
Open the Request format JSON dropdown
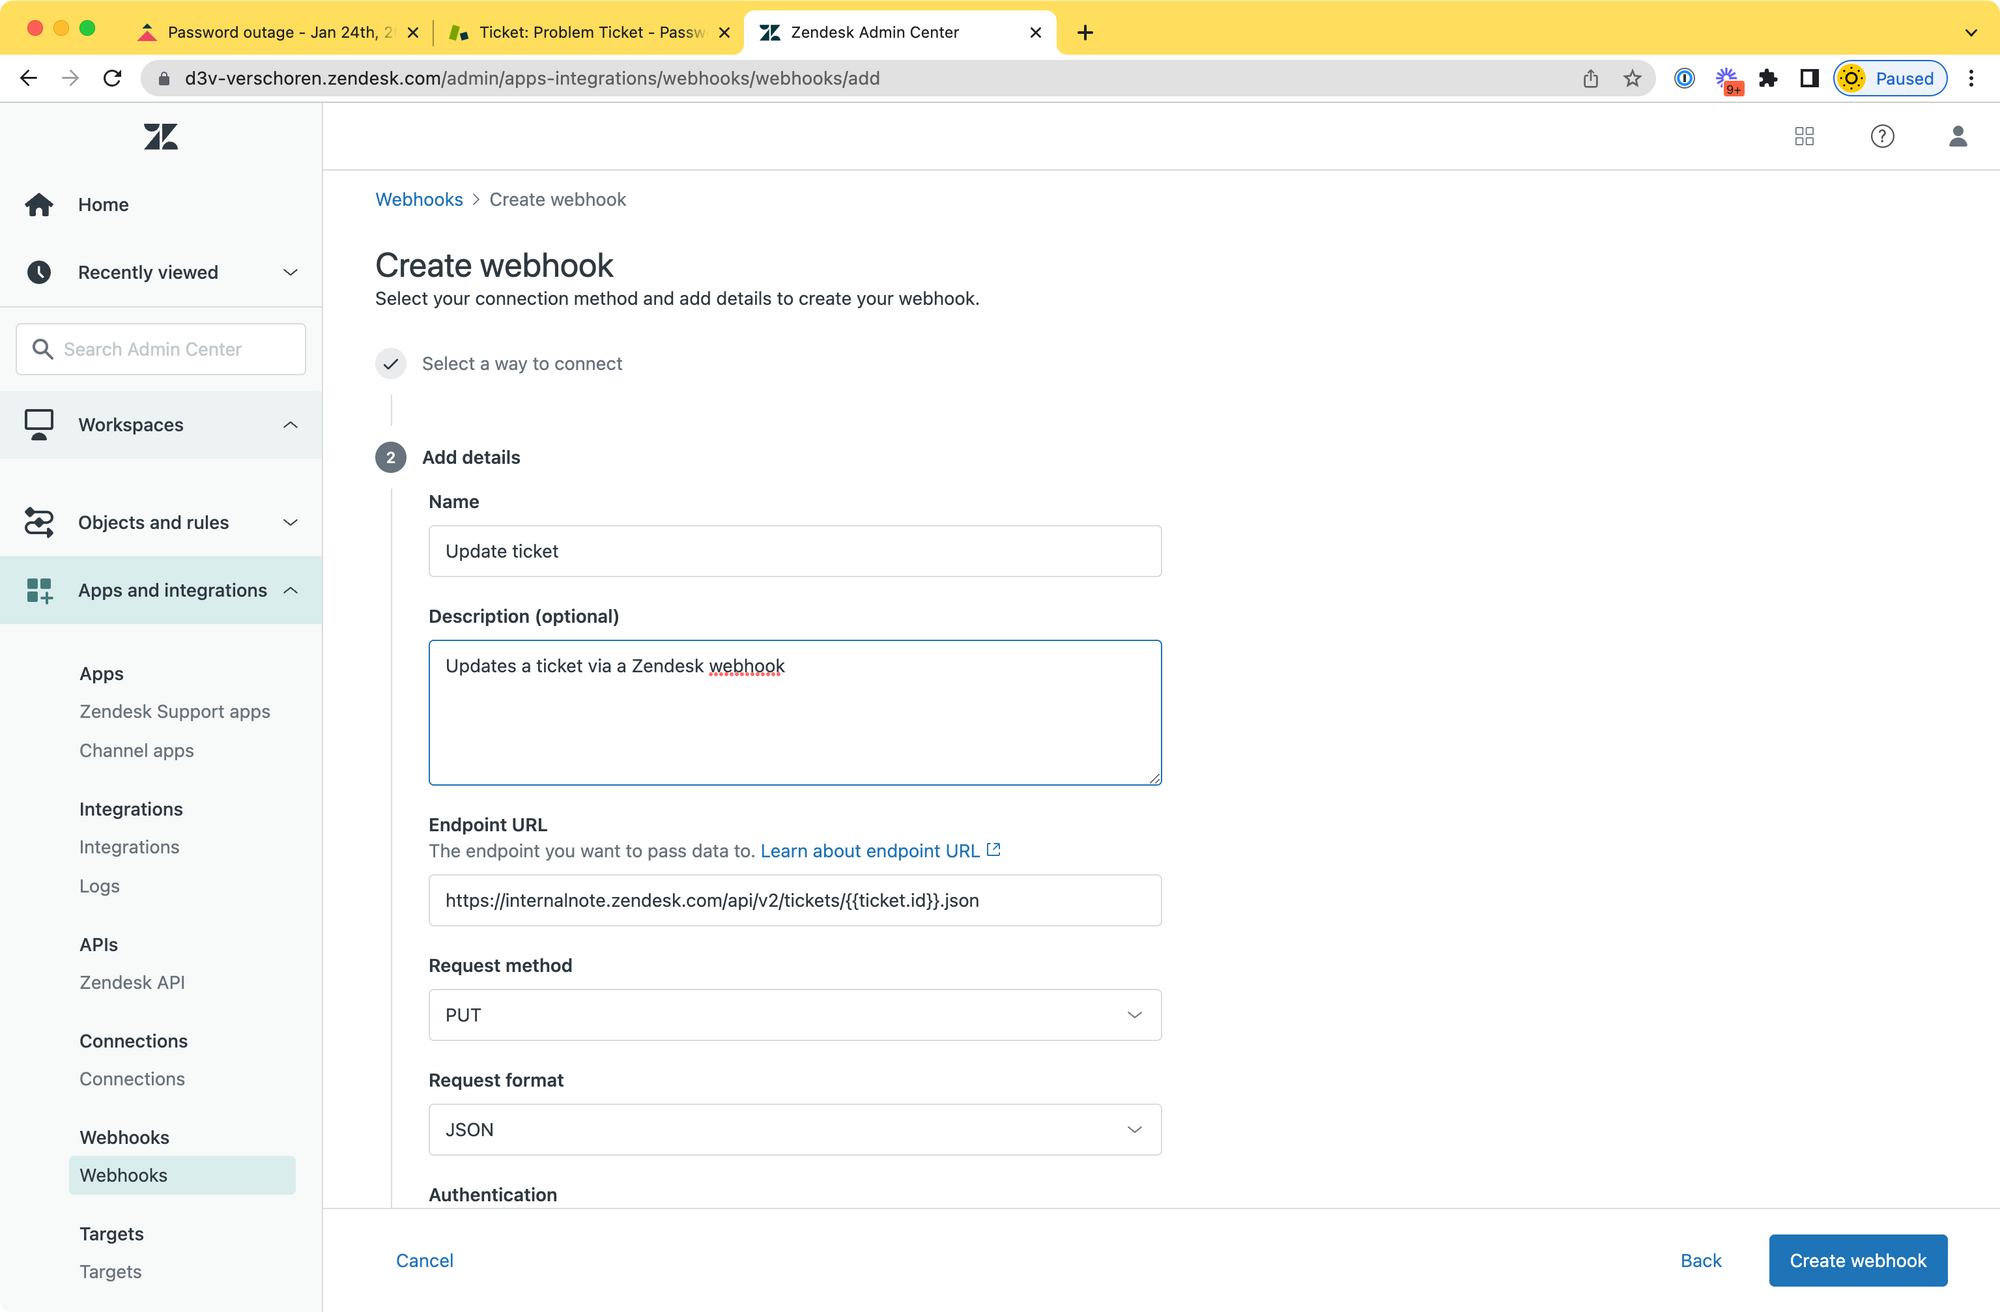pyautogui.click(x=794, y=1130)
